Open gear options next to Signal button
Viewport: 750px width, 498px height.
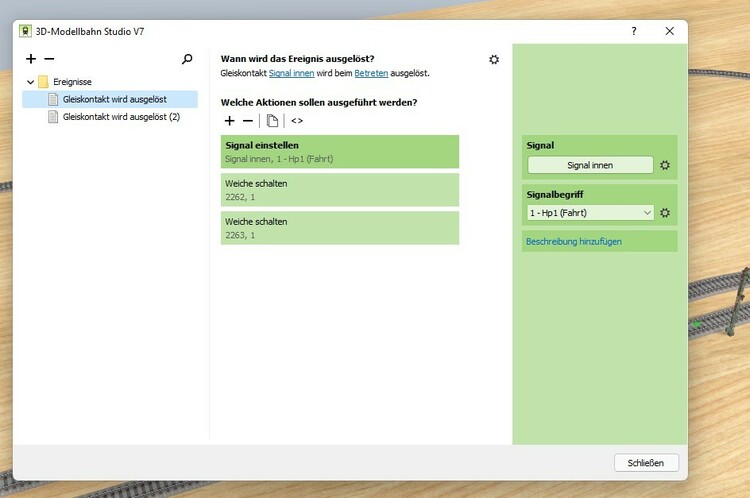(x=665, y=165)
